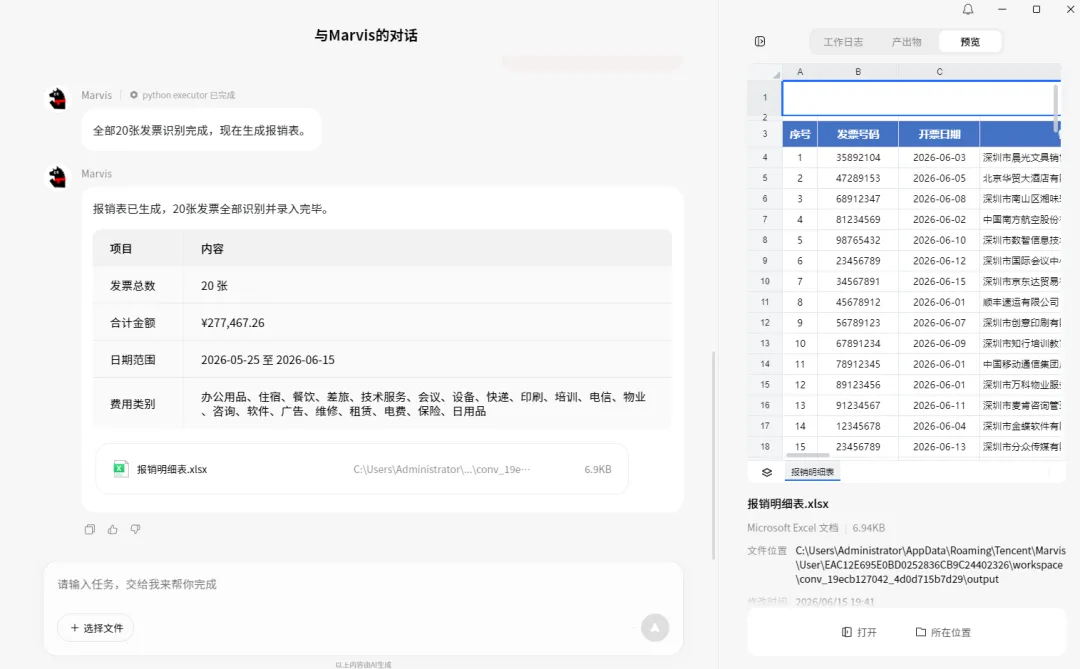Viewport: 1080px width, 669px height.
Task: Click invoice number 67891234
Action: click(858, 344)
